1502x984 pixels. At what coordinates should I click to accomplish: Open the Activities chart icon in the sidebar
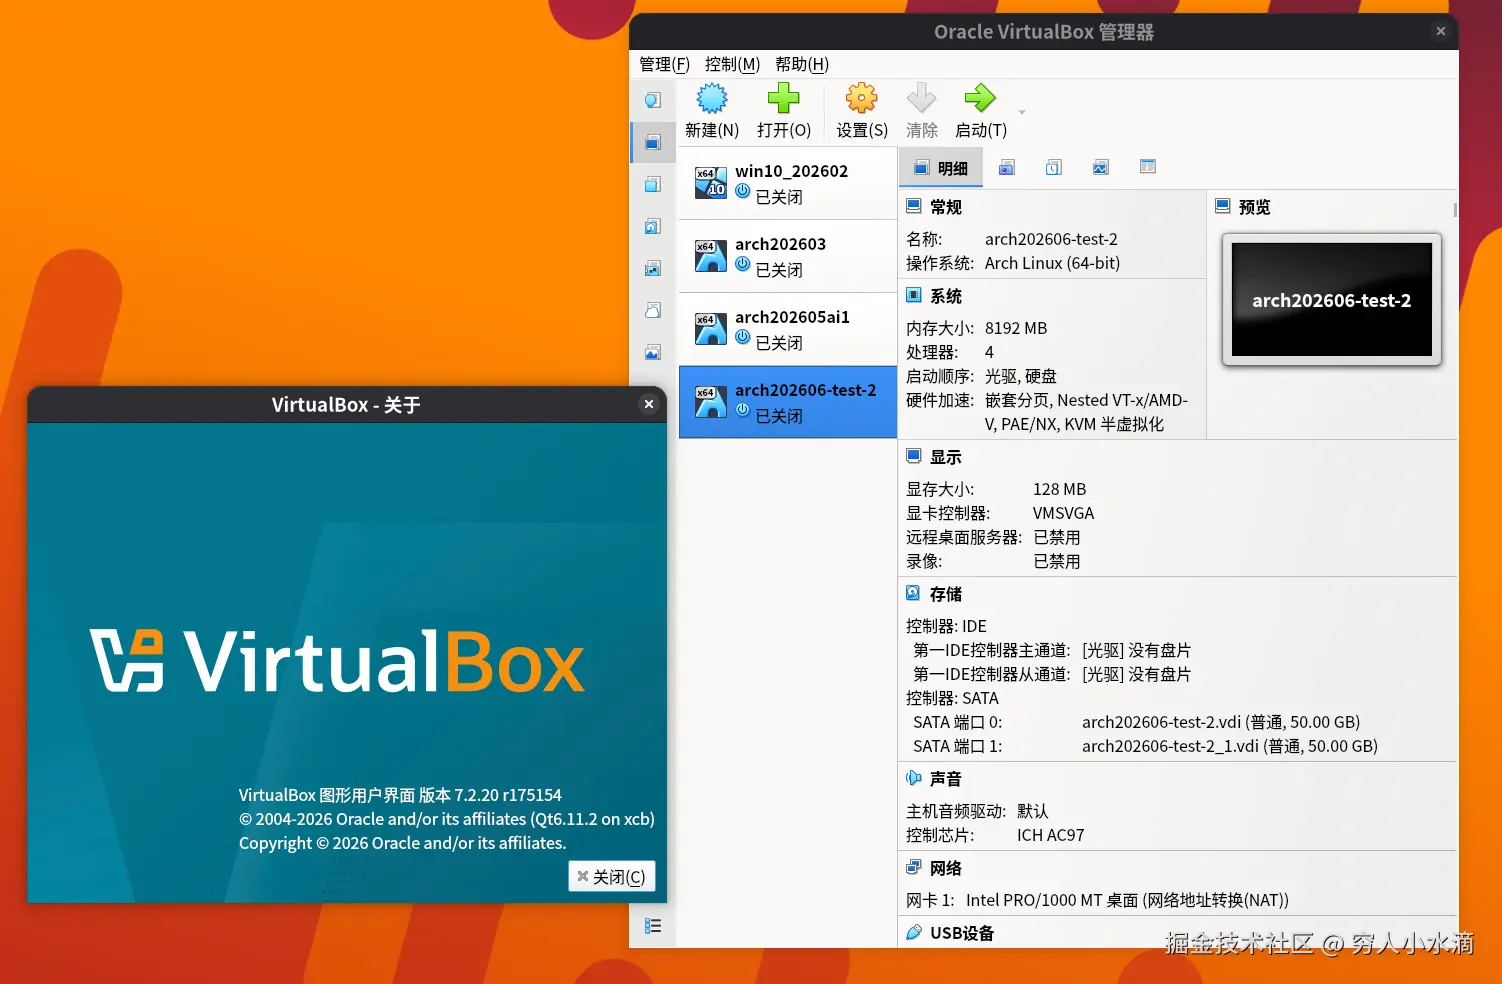[x=653, y=352]
